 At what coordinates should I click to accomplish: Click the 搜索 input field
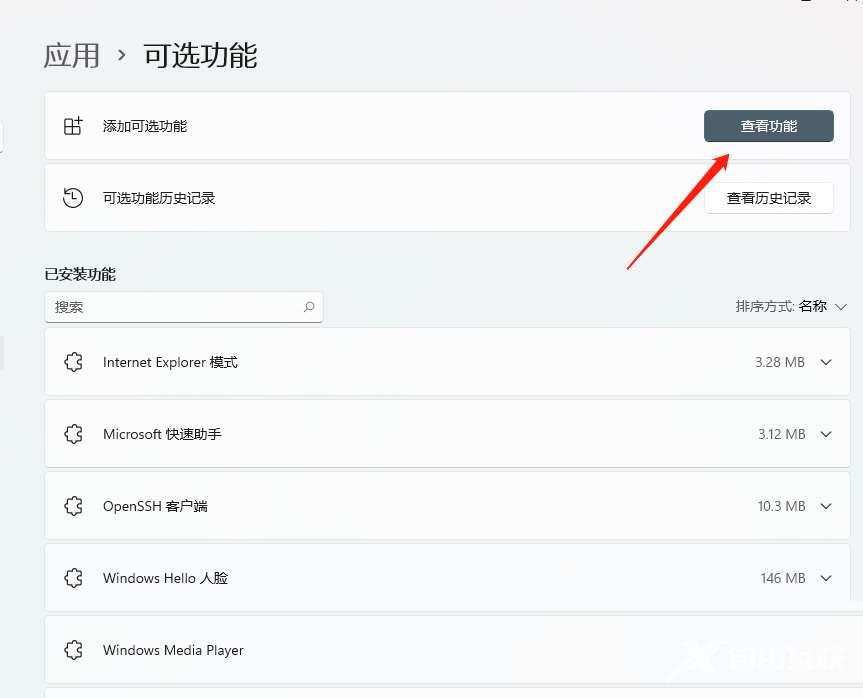tap(170, 307)
